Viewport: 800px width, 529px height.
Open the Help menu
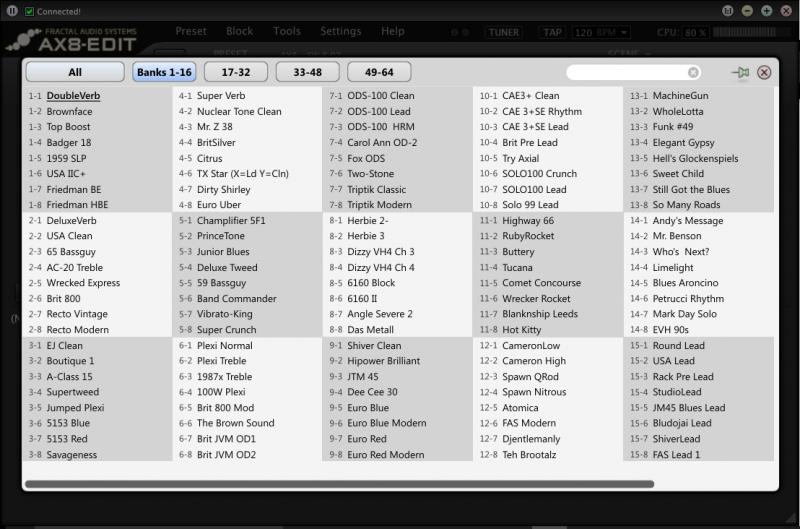point(393,31)
